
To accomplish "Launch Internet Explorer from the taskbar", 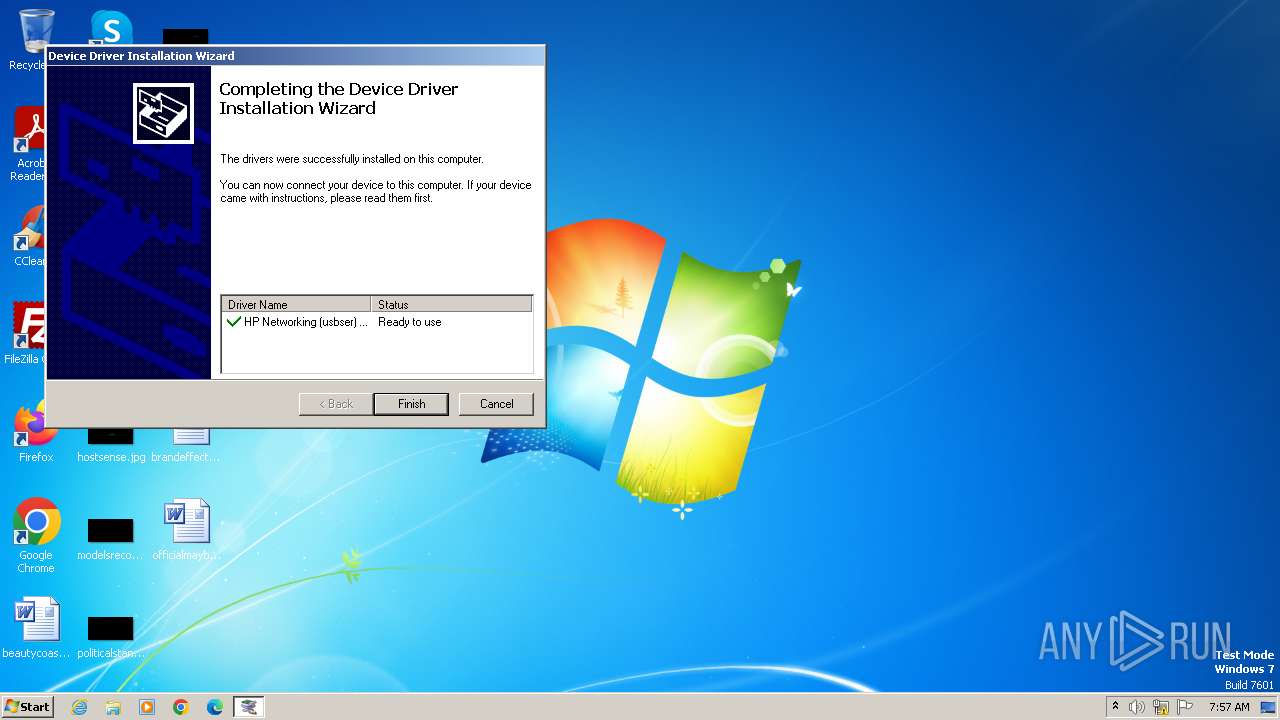I will coord(79,707).
